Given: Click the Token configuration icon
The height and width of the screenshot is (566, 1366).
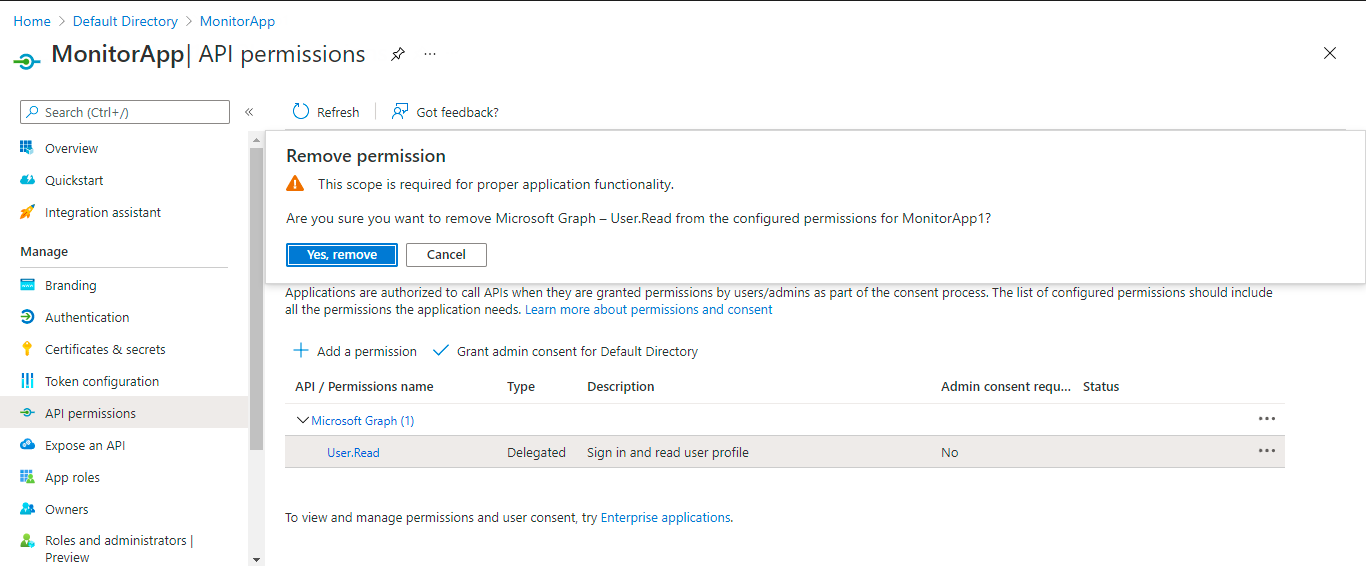Looking at the screenshot, I should 27,381.
